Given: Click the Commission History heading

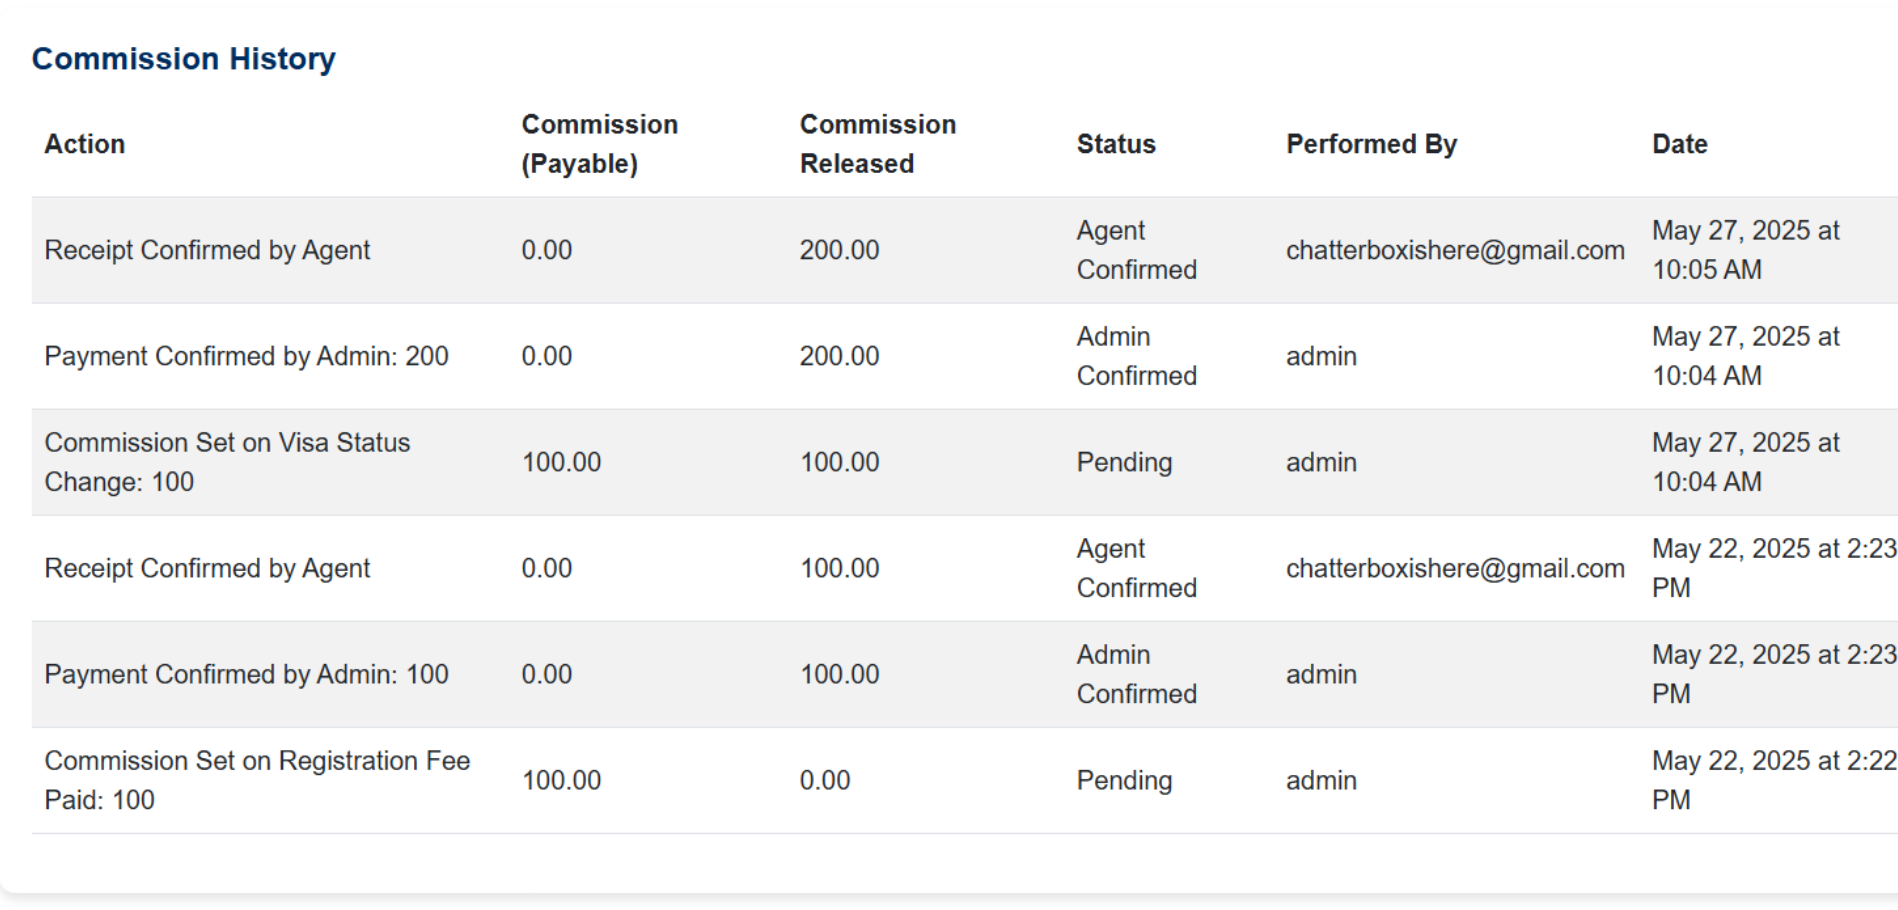Looking at the screenshot, I should [x=184, y=59].
